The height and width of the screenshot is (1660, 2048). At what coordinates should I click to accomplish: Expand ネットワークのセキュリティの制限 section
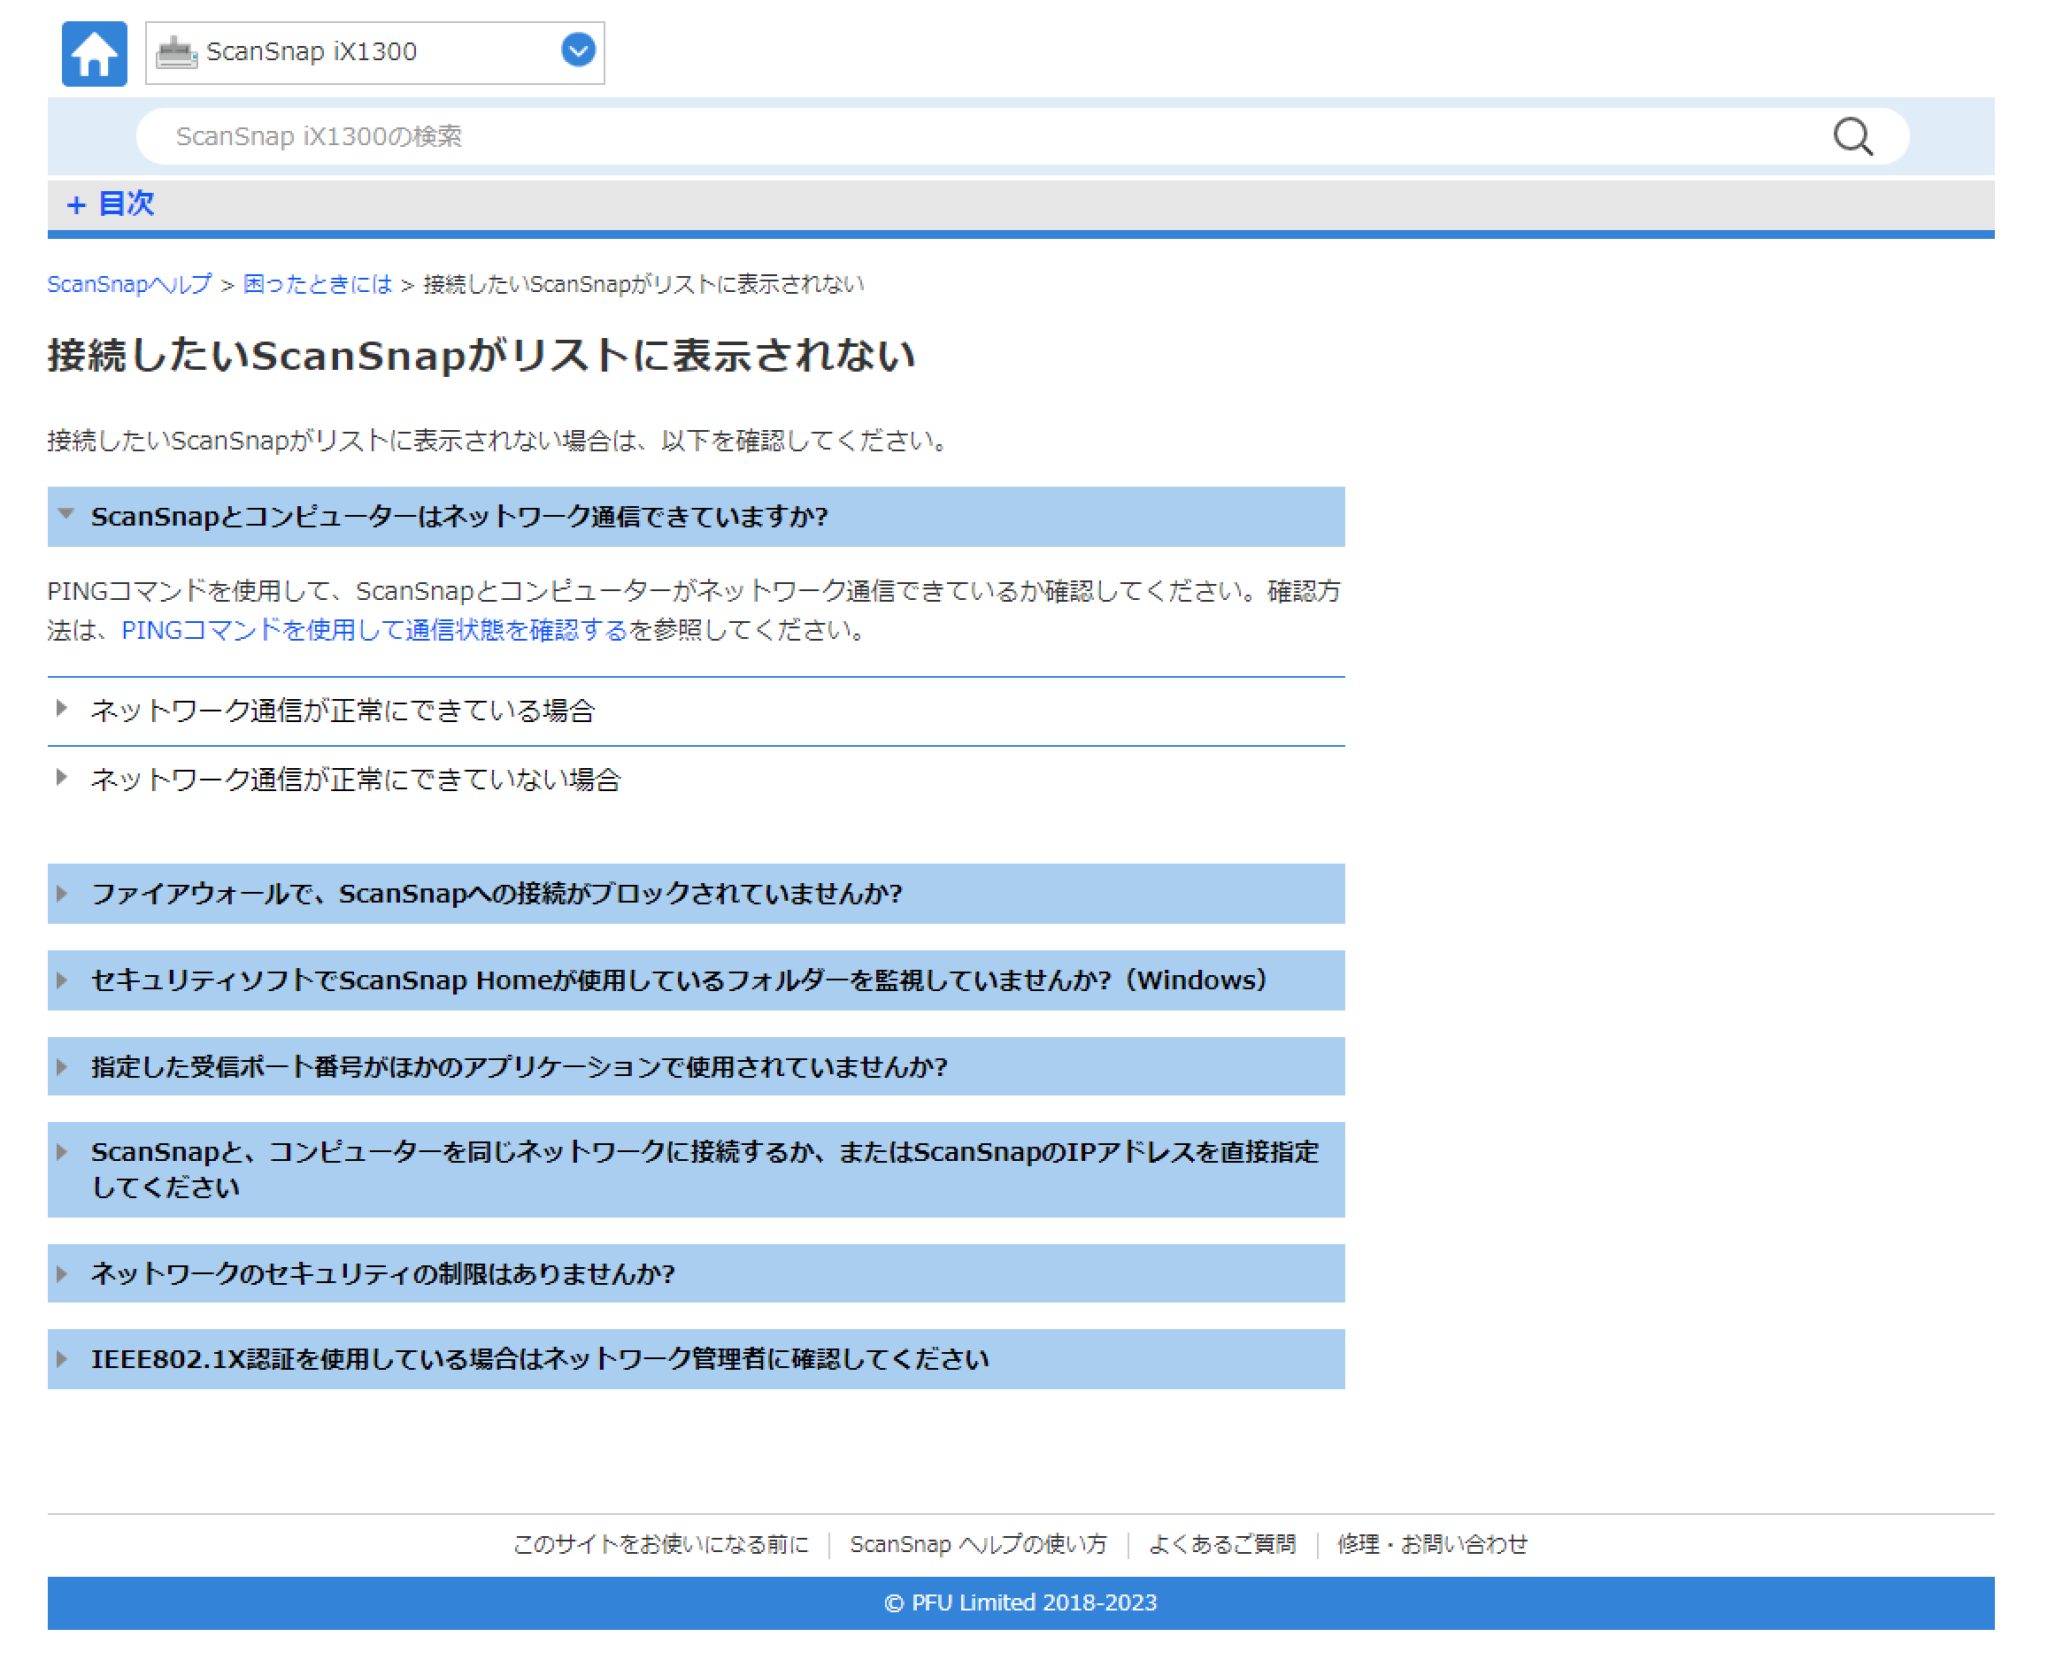coord(383,1273)
